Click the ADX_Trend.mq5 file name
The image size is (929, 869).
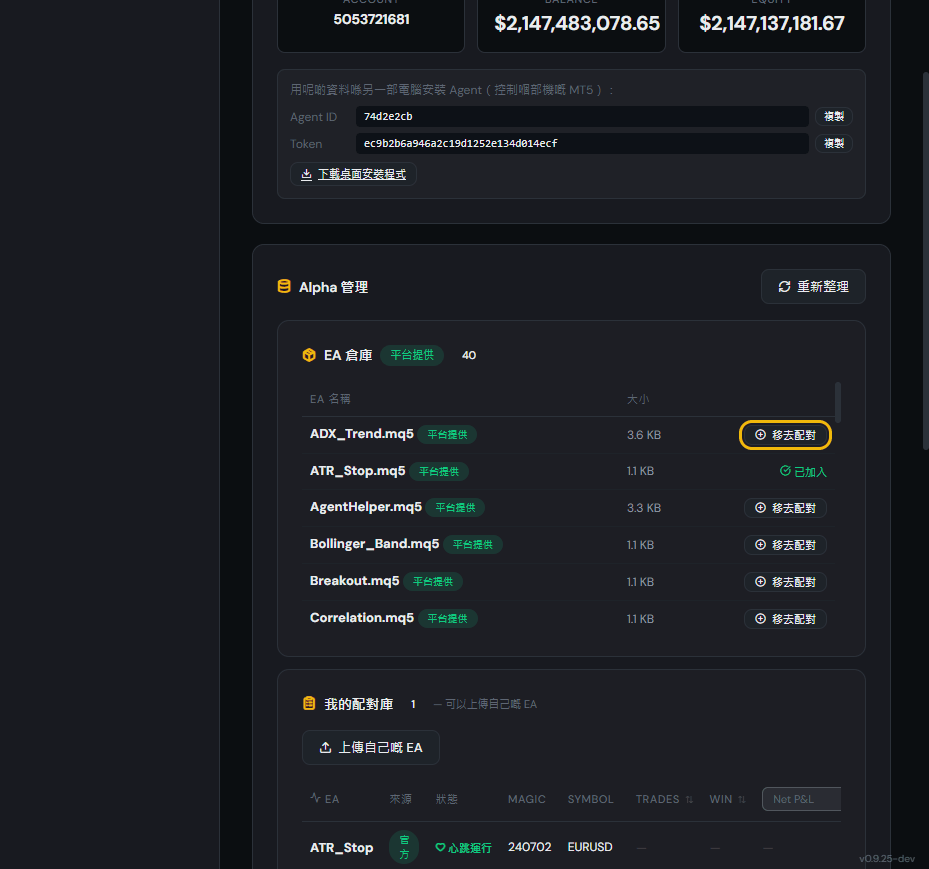coord(361,434)
